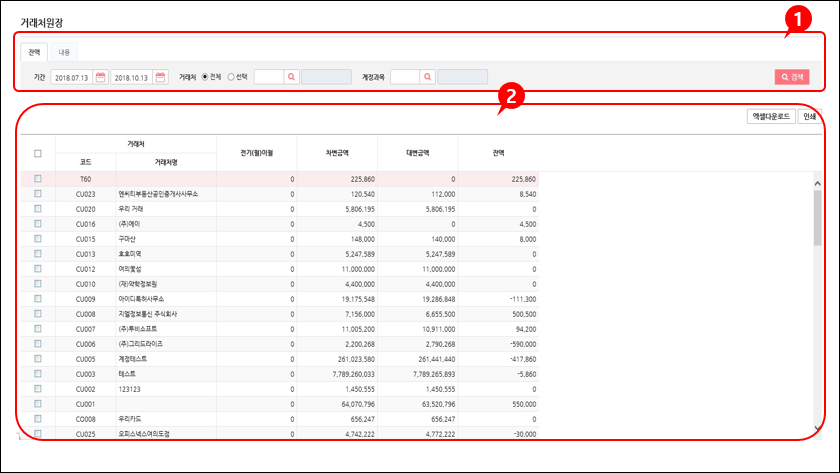Click the 계정과목 code input field
The image size is (840, 473).
tap(404, 77)
